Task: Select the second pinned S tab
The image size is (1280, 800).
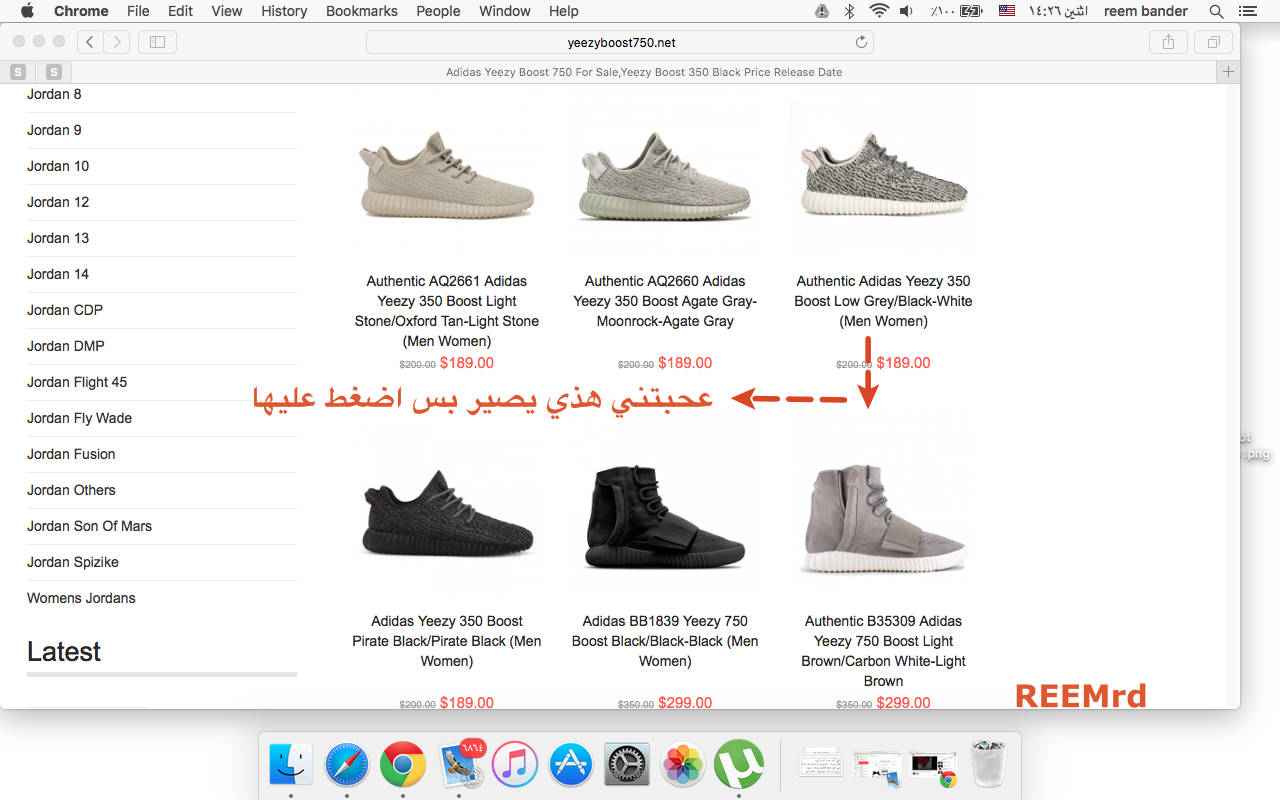Action: (x=53, y=72)
